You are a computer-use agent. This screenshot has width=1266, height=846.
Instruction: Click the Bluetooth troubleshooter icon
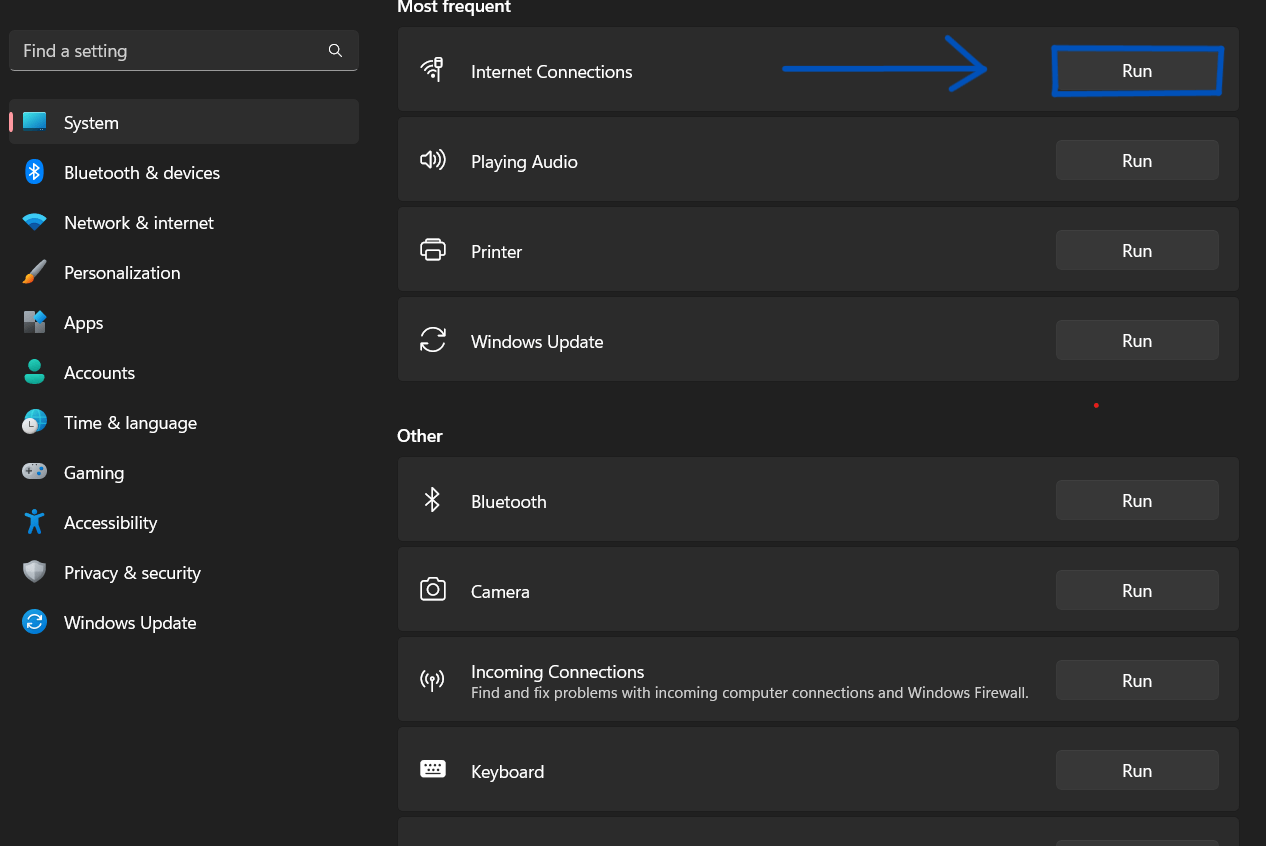[x=432, y=500]
